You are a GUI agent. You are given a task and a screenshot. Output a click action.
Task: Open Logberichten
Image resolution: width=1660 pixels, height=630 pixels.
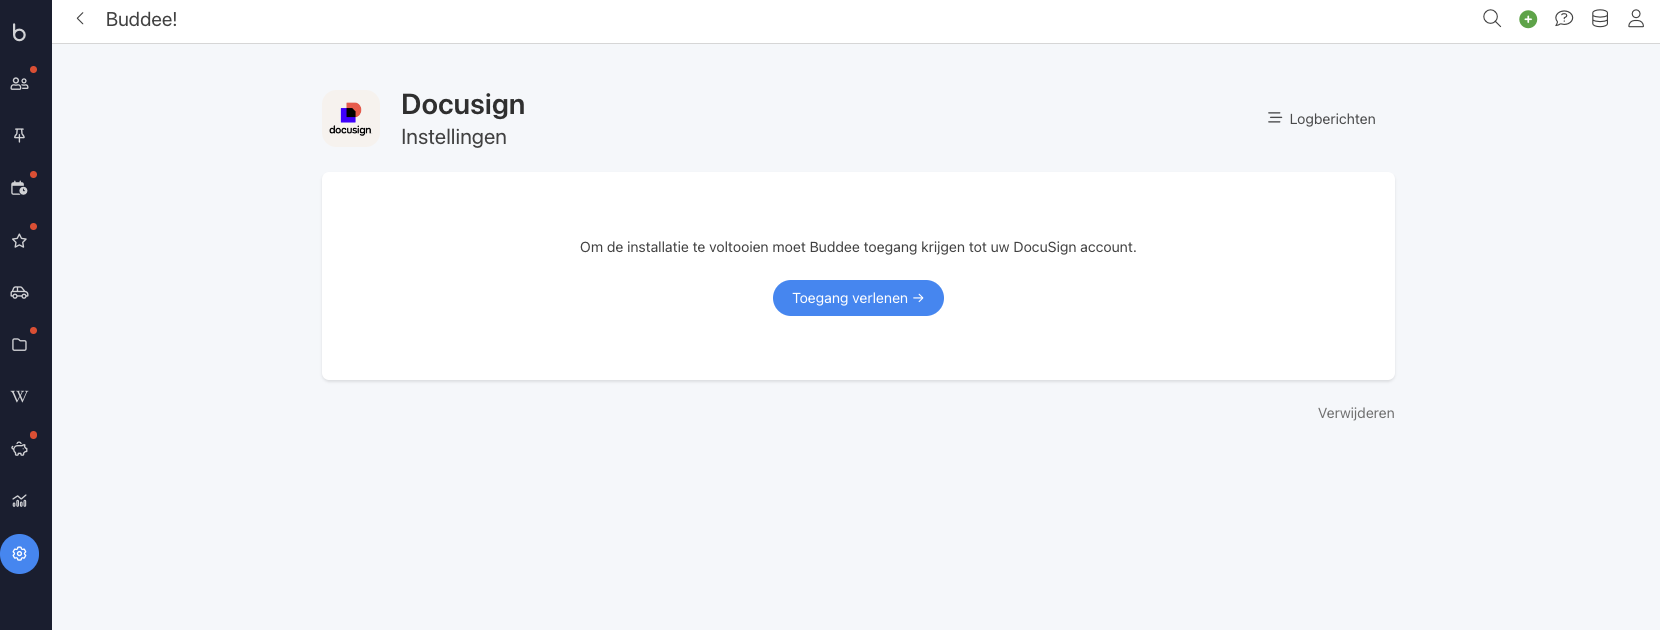tap(1322, 119)
